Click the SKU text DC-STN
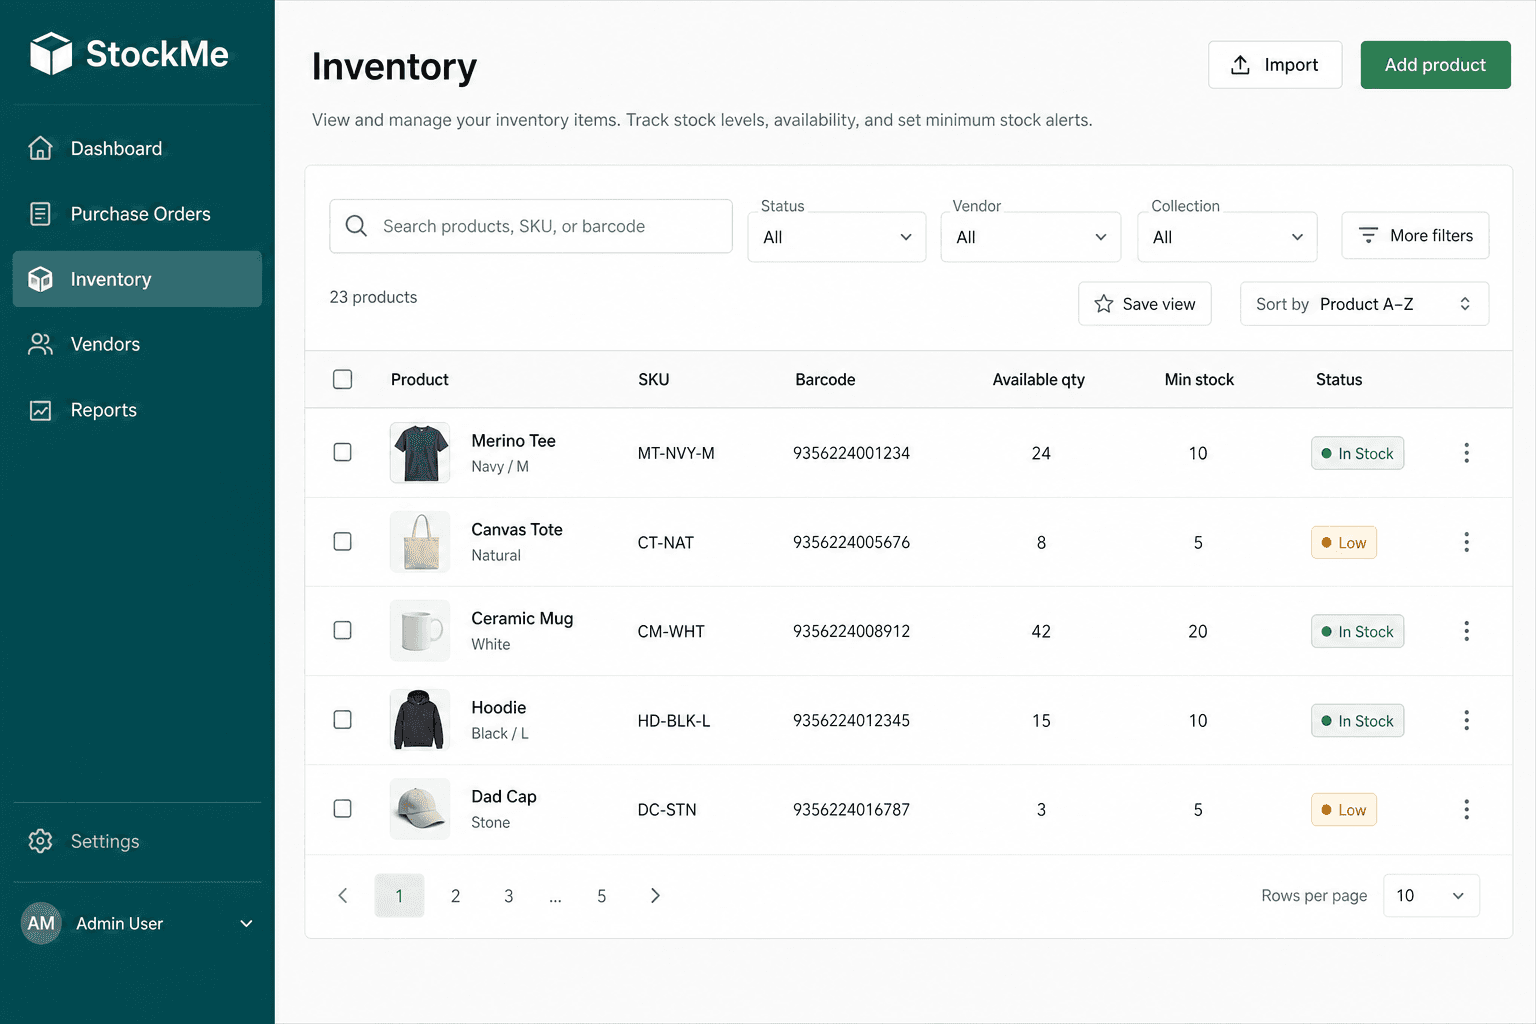The width and height of the screenshot is (1536, 1024). pyautogui.click(x=667, y=810)
